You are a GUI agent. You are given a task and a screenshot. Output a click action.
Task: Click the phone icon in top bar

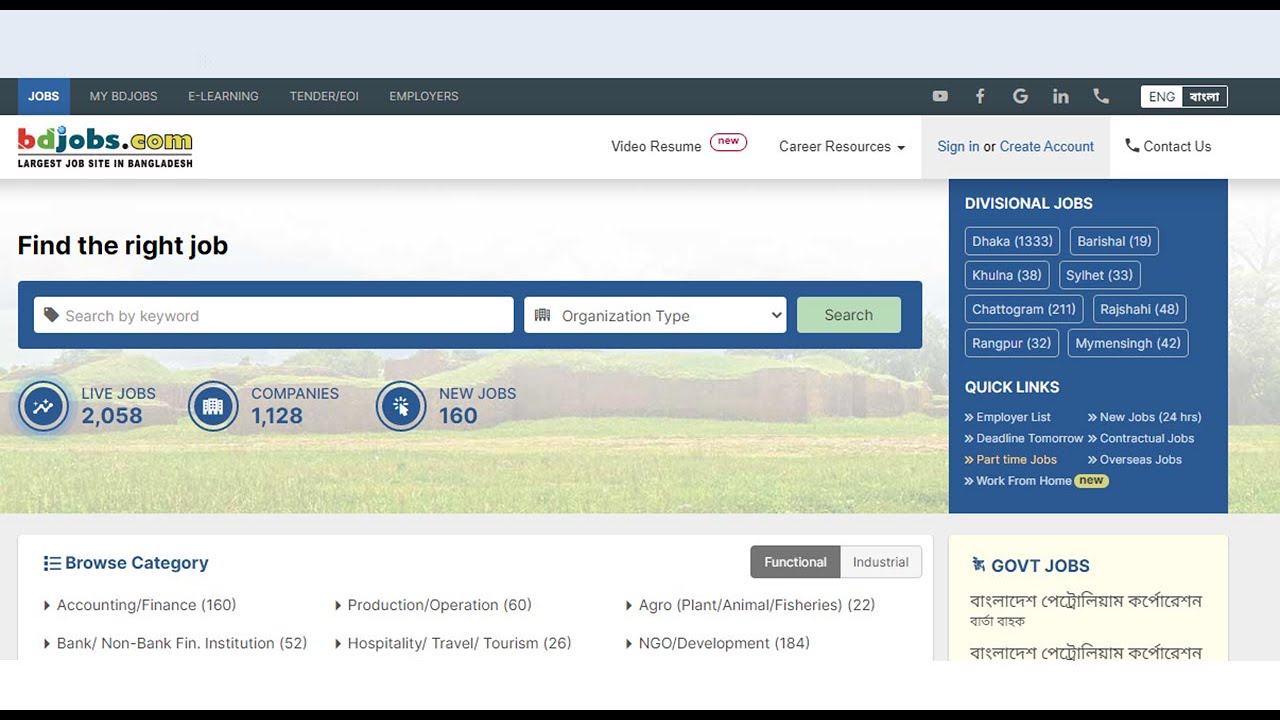pos(1101,96)
